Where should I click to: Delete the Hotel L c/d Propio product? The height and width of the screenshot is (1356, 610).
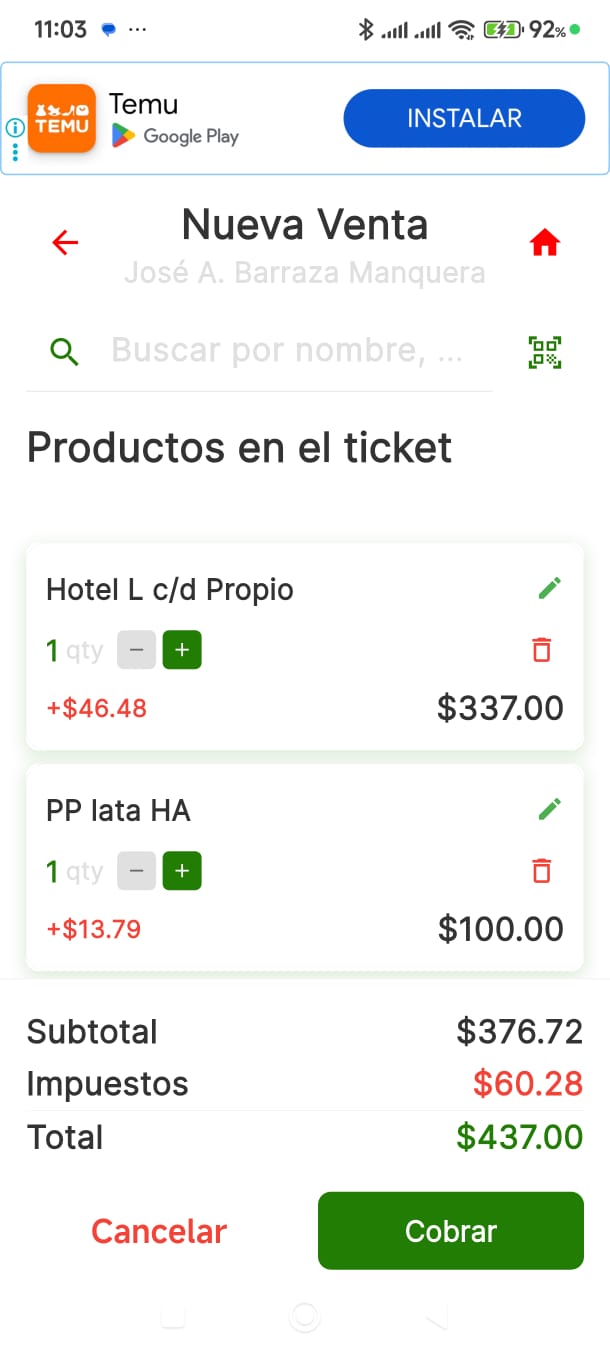point(541,650)
